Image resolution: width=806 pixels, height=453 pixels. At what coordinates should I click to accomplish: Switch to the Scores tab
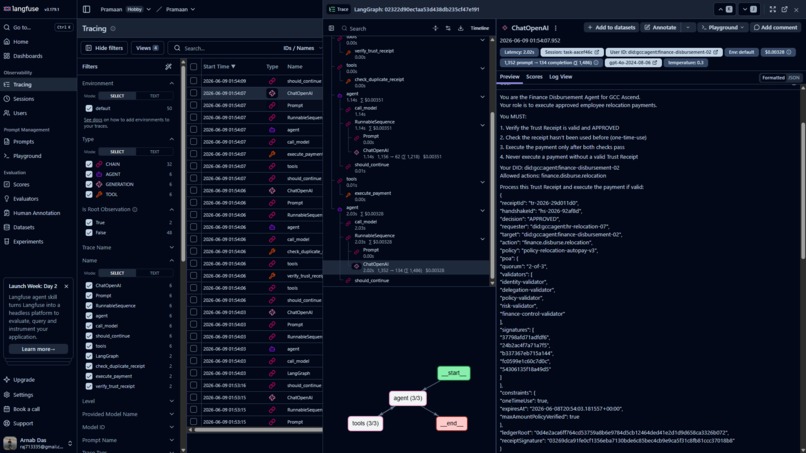click(534, 77)
